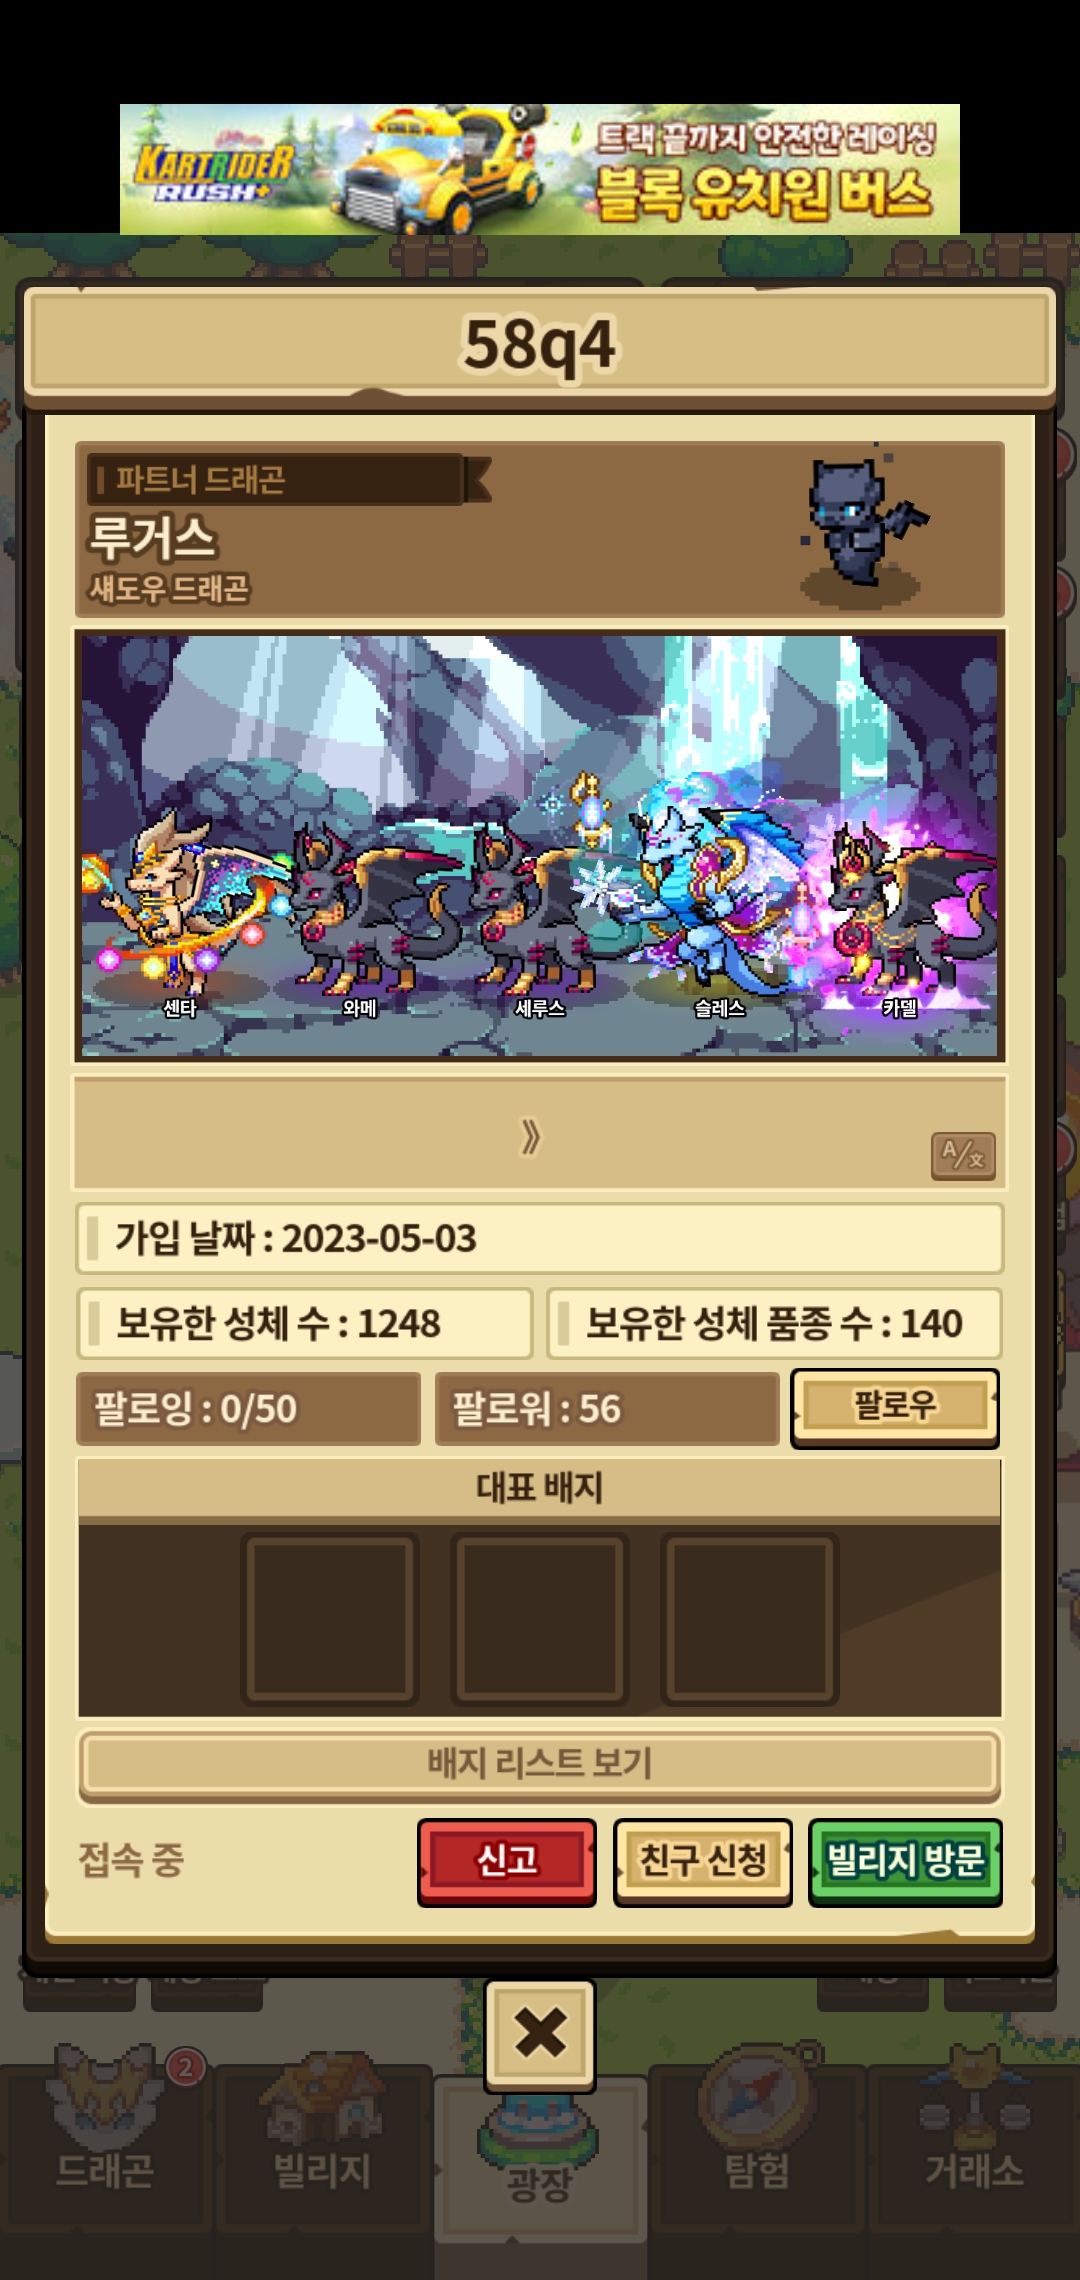
Task: Report the player using 신고
Action: tap(507, 1861)
